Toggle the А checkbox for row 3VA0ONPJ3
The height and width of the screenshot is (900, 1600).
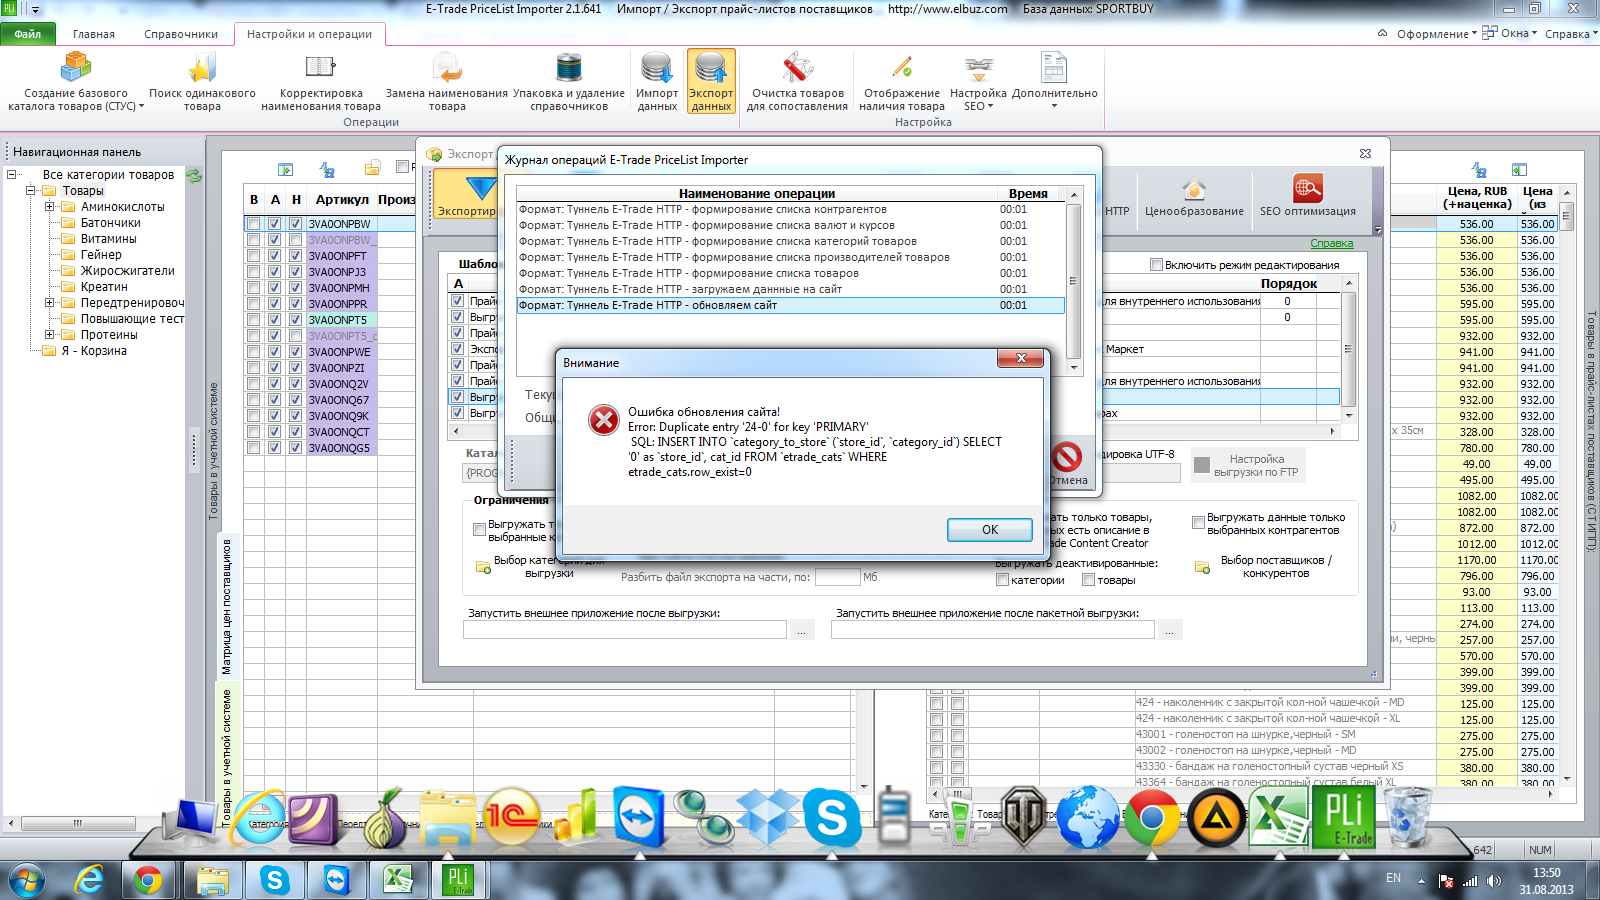click(275, 272)
